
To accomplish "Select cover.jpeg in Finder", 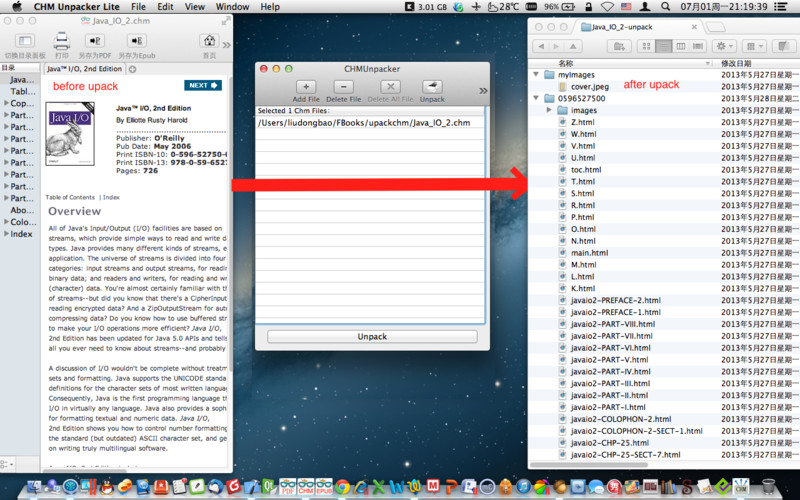I will 589,87.
